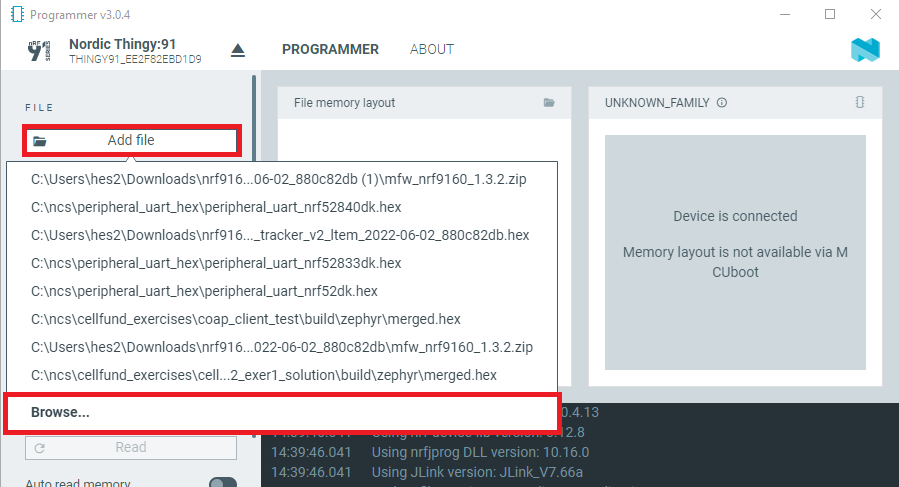This screenshot has height=487, width=899.
Task: Select coap_client_test merged.hex file
Action: [282, 319]
